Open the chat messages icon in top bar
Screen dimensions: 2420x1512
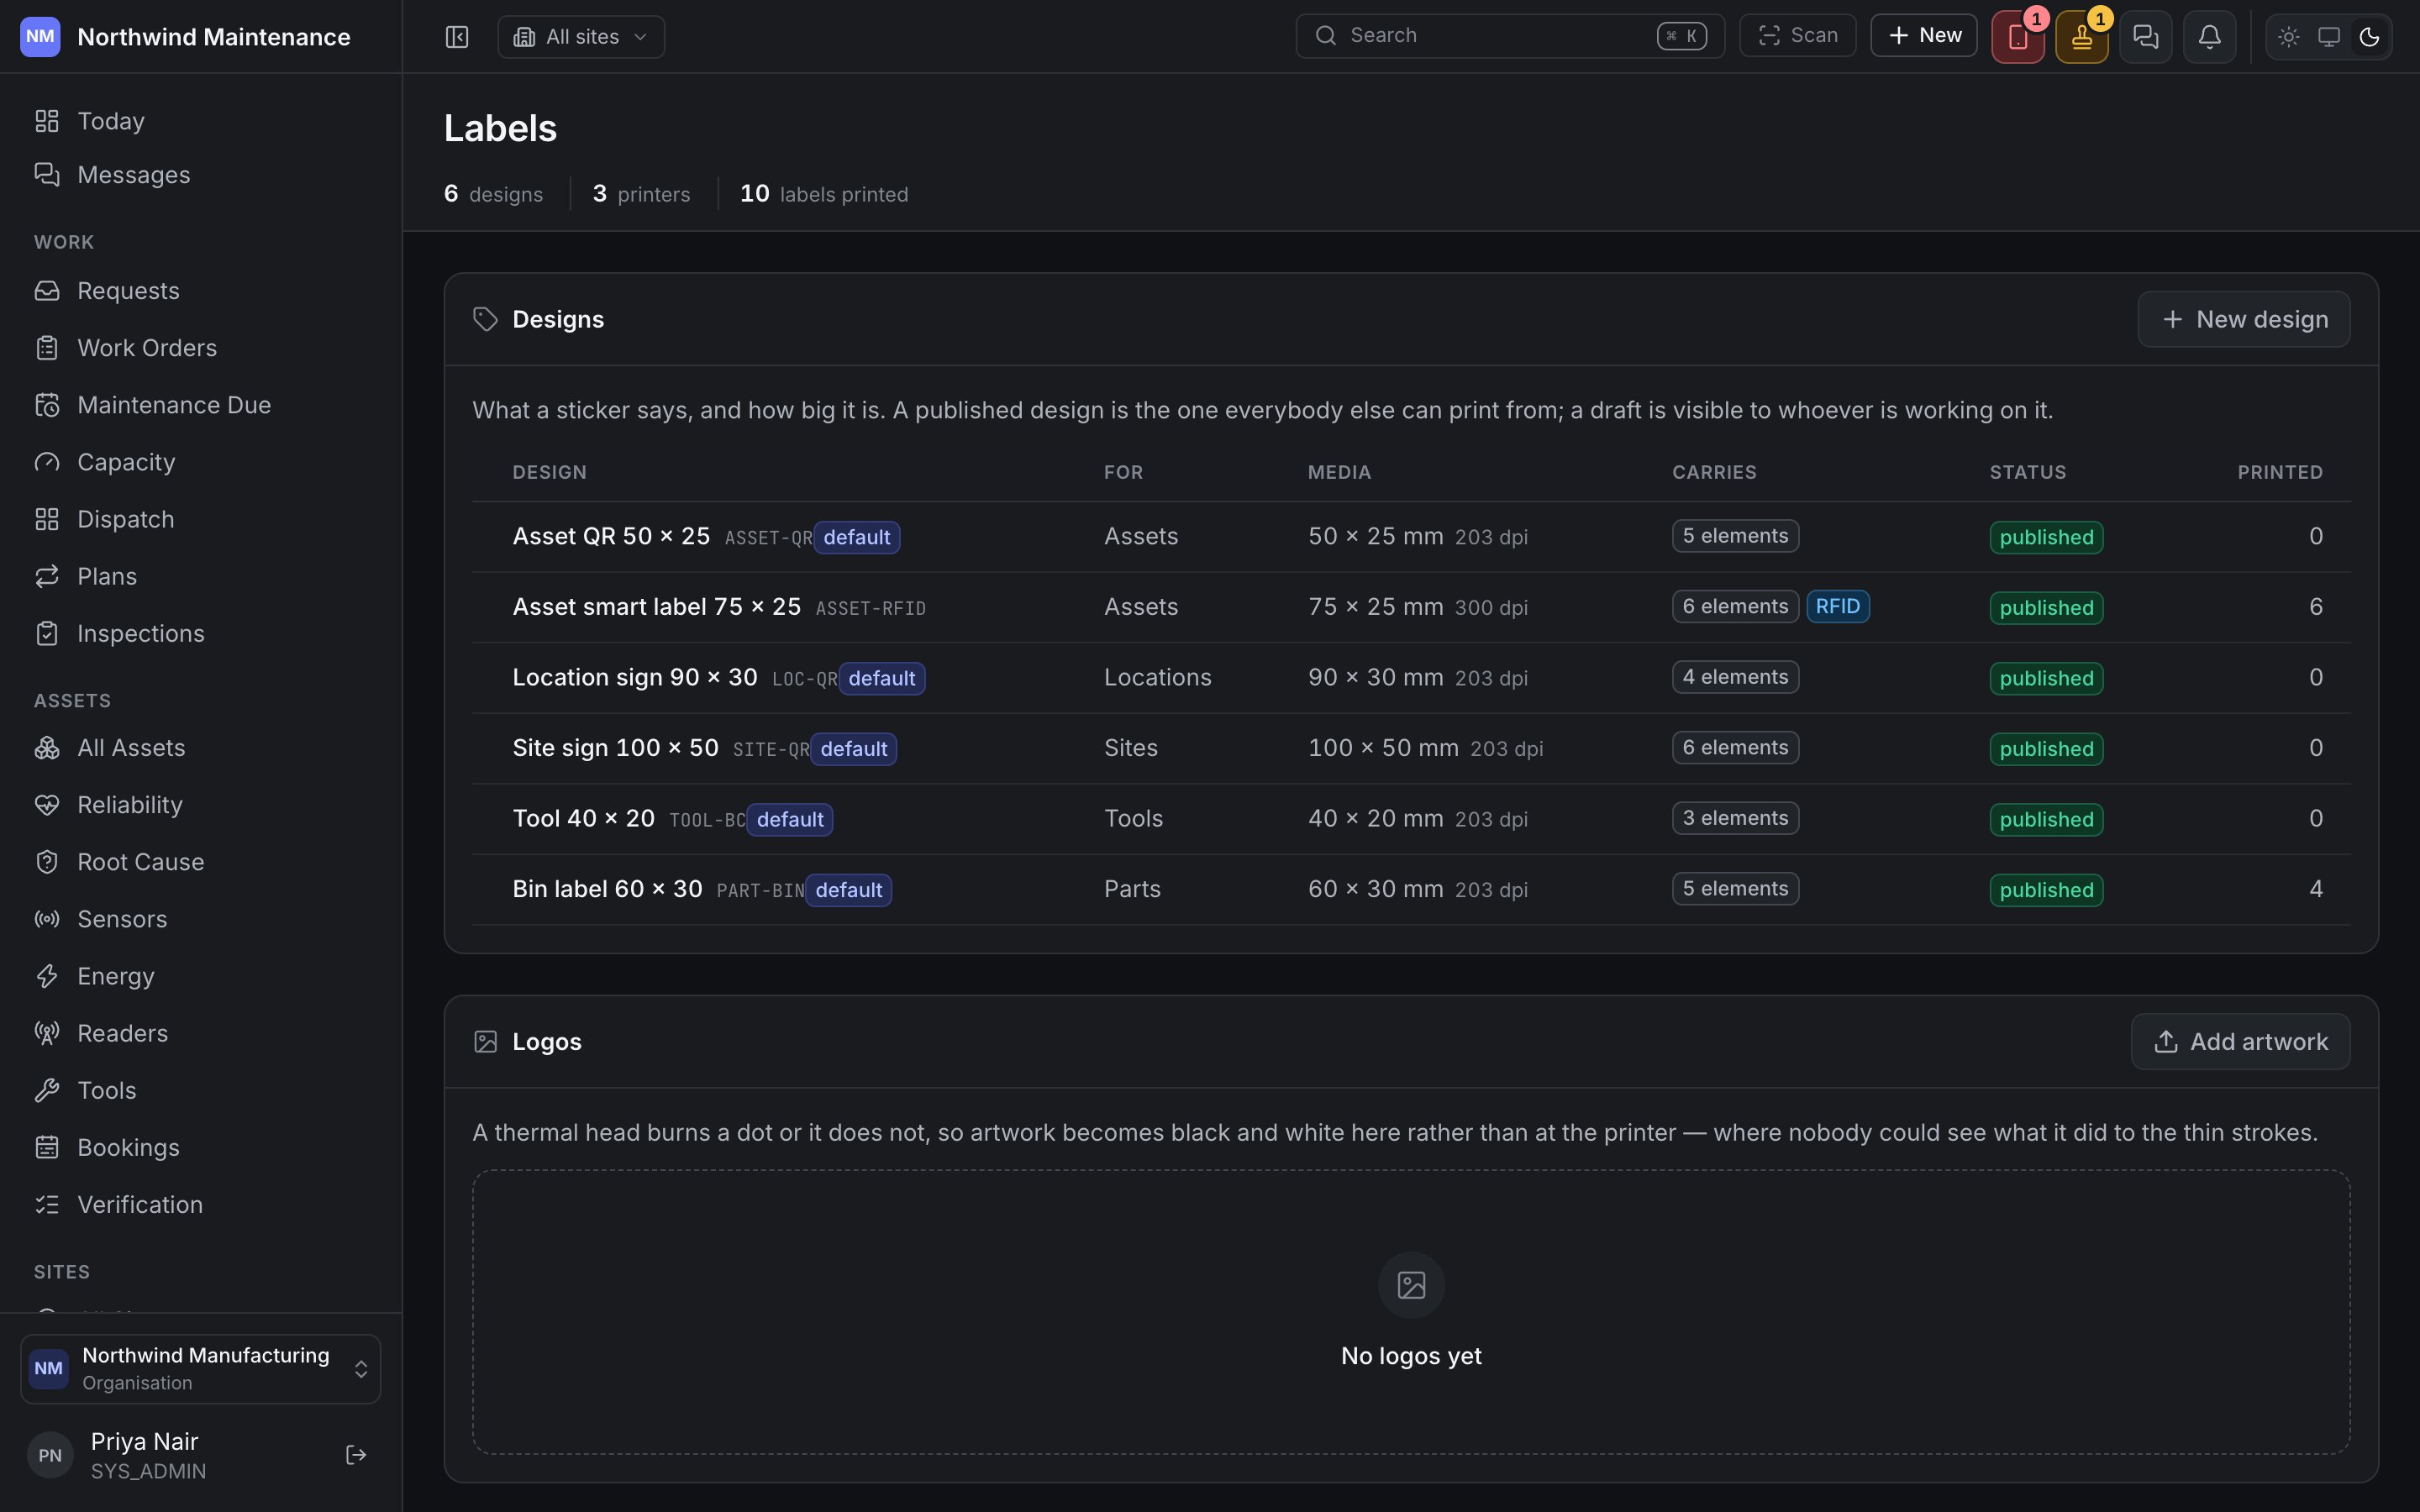(2145, 37)
